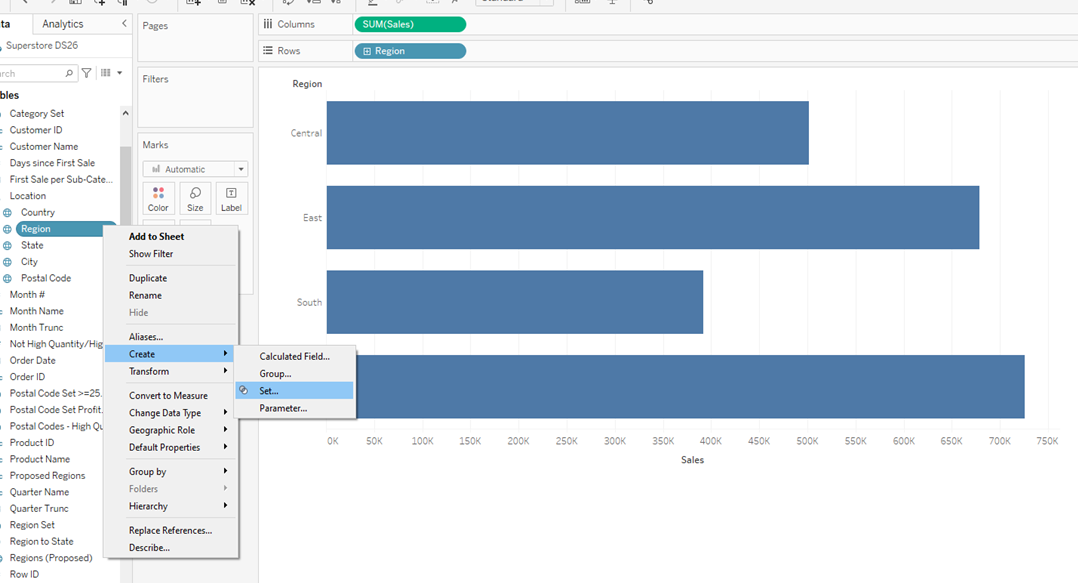The image size is (1078, 583).
Task: Click the Columns shelf icon
Action: tap(268, 24)
